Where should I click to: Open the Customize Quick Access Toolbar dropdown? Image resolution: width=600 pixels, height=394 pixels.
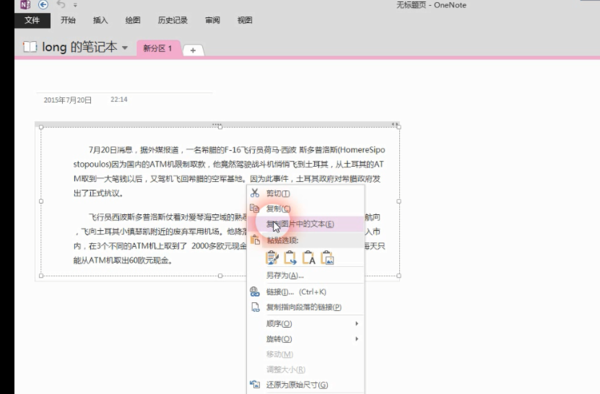click(x=75, y=5)
